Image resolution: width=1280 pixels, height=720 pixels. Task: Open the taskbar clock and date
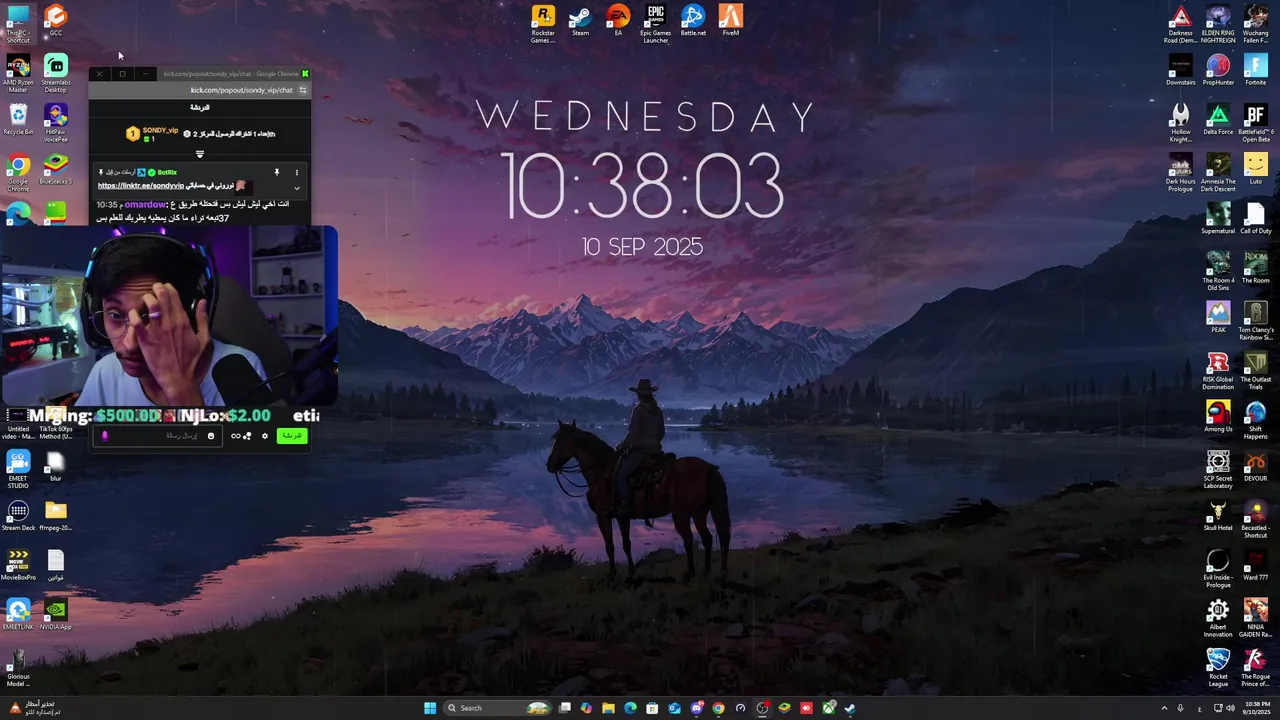tap(1257, 708)
